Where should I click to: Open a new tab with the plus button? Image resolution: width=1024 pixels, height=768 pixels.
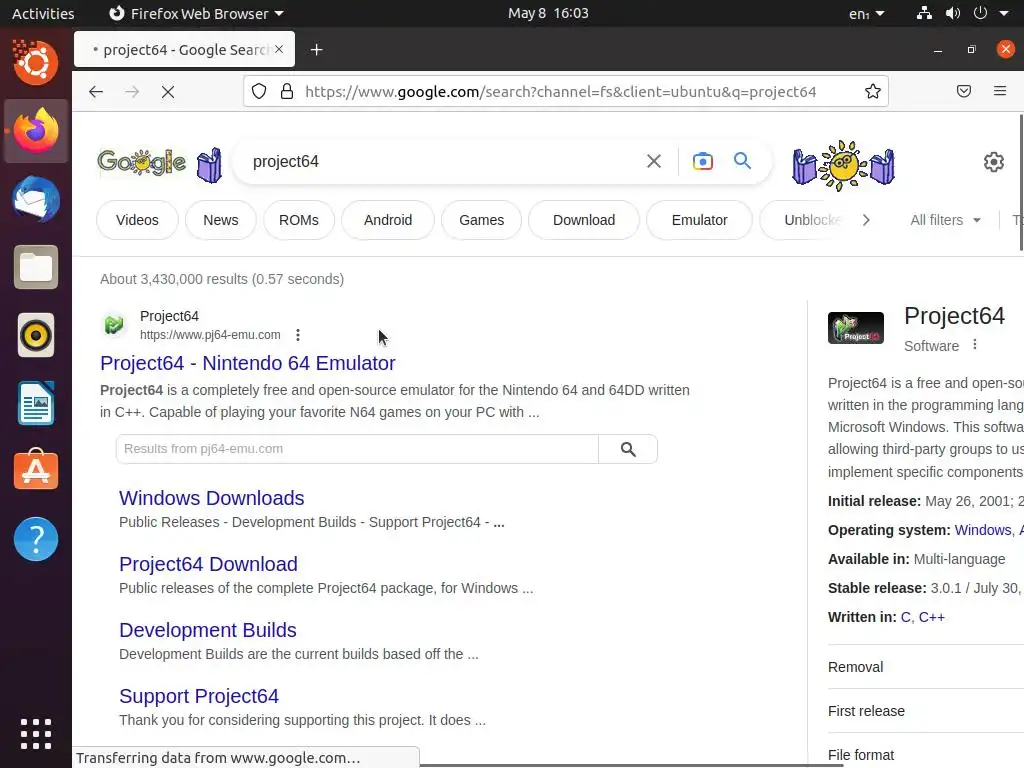(317, 50)
